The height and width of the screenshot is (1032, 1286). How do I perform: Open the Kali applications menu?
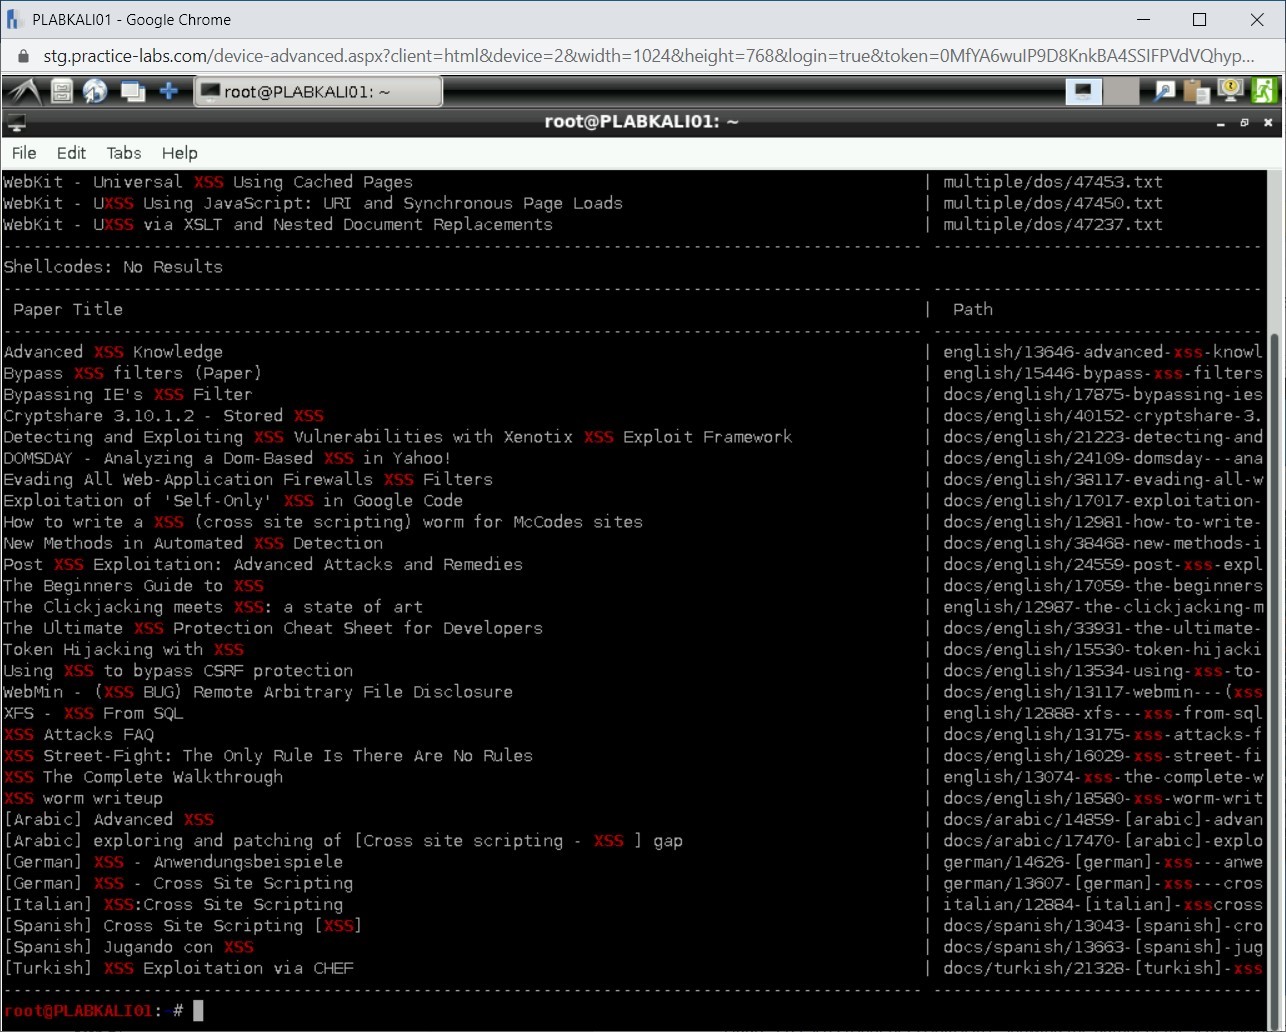tap(24, 92)
